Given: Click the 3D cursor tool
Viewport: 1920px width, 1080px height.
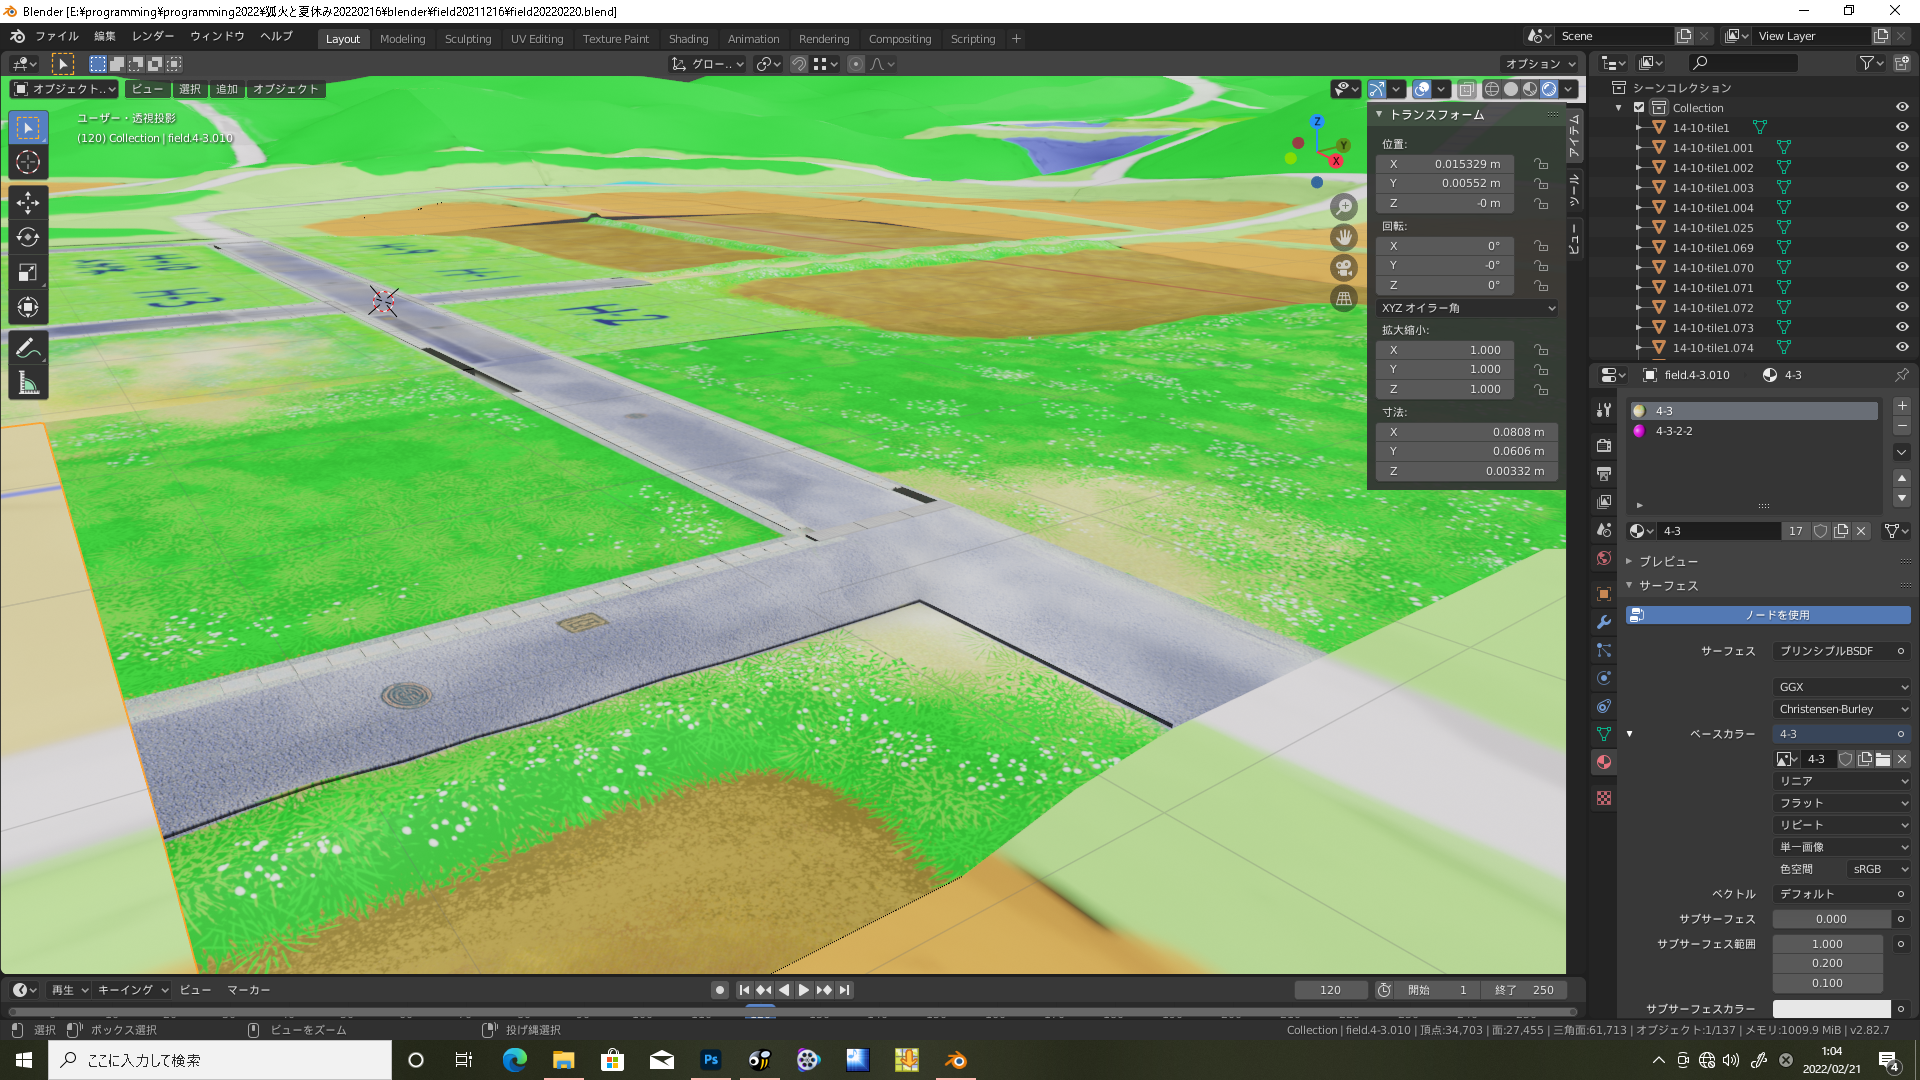Looking at the screenshot, I should 28,163.
